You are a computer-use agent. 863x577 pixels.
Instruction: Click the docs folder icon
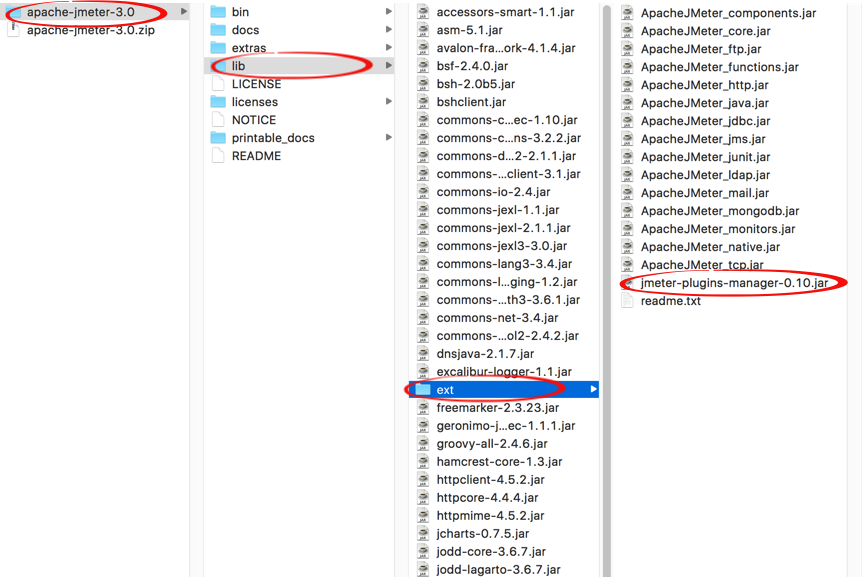[218, 30]
